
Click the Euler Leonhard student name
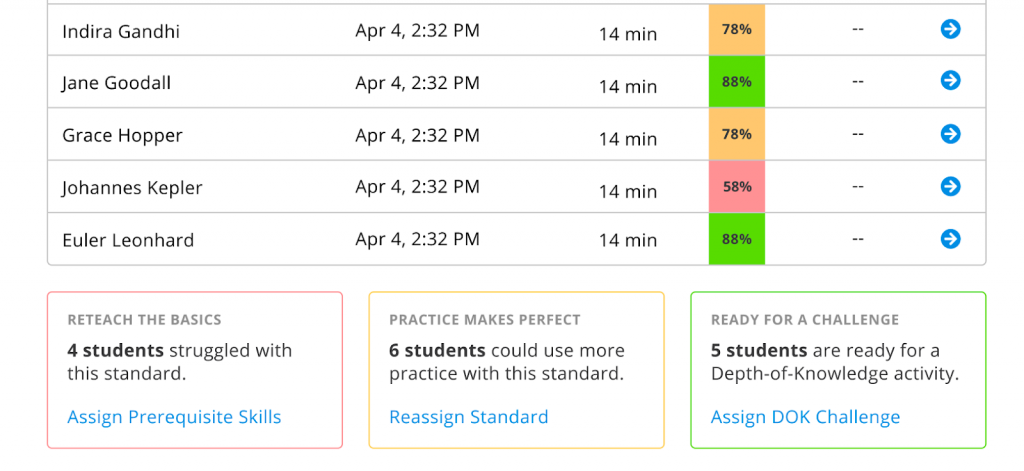tap(128, 240)
